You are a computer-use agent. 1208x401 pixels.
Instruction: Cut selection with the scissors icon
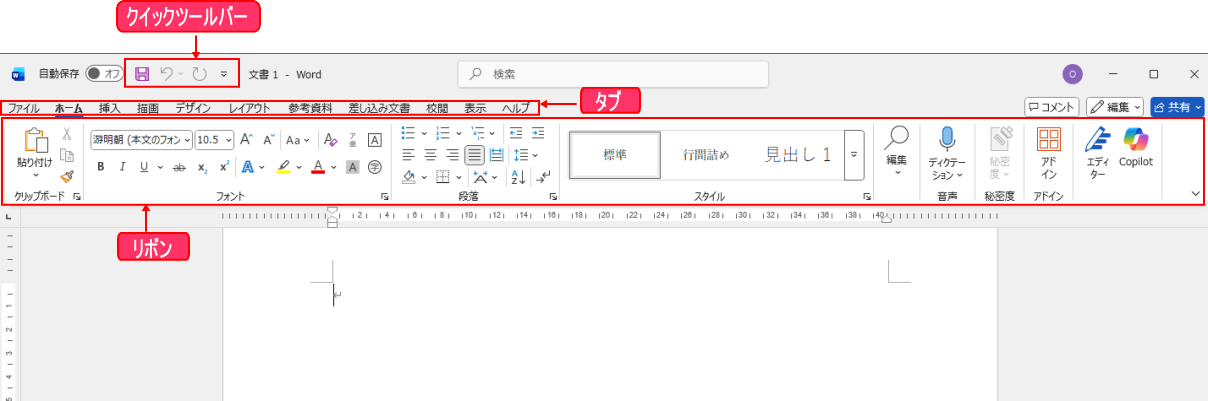coord(67,133)
